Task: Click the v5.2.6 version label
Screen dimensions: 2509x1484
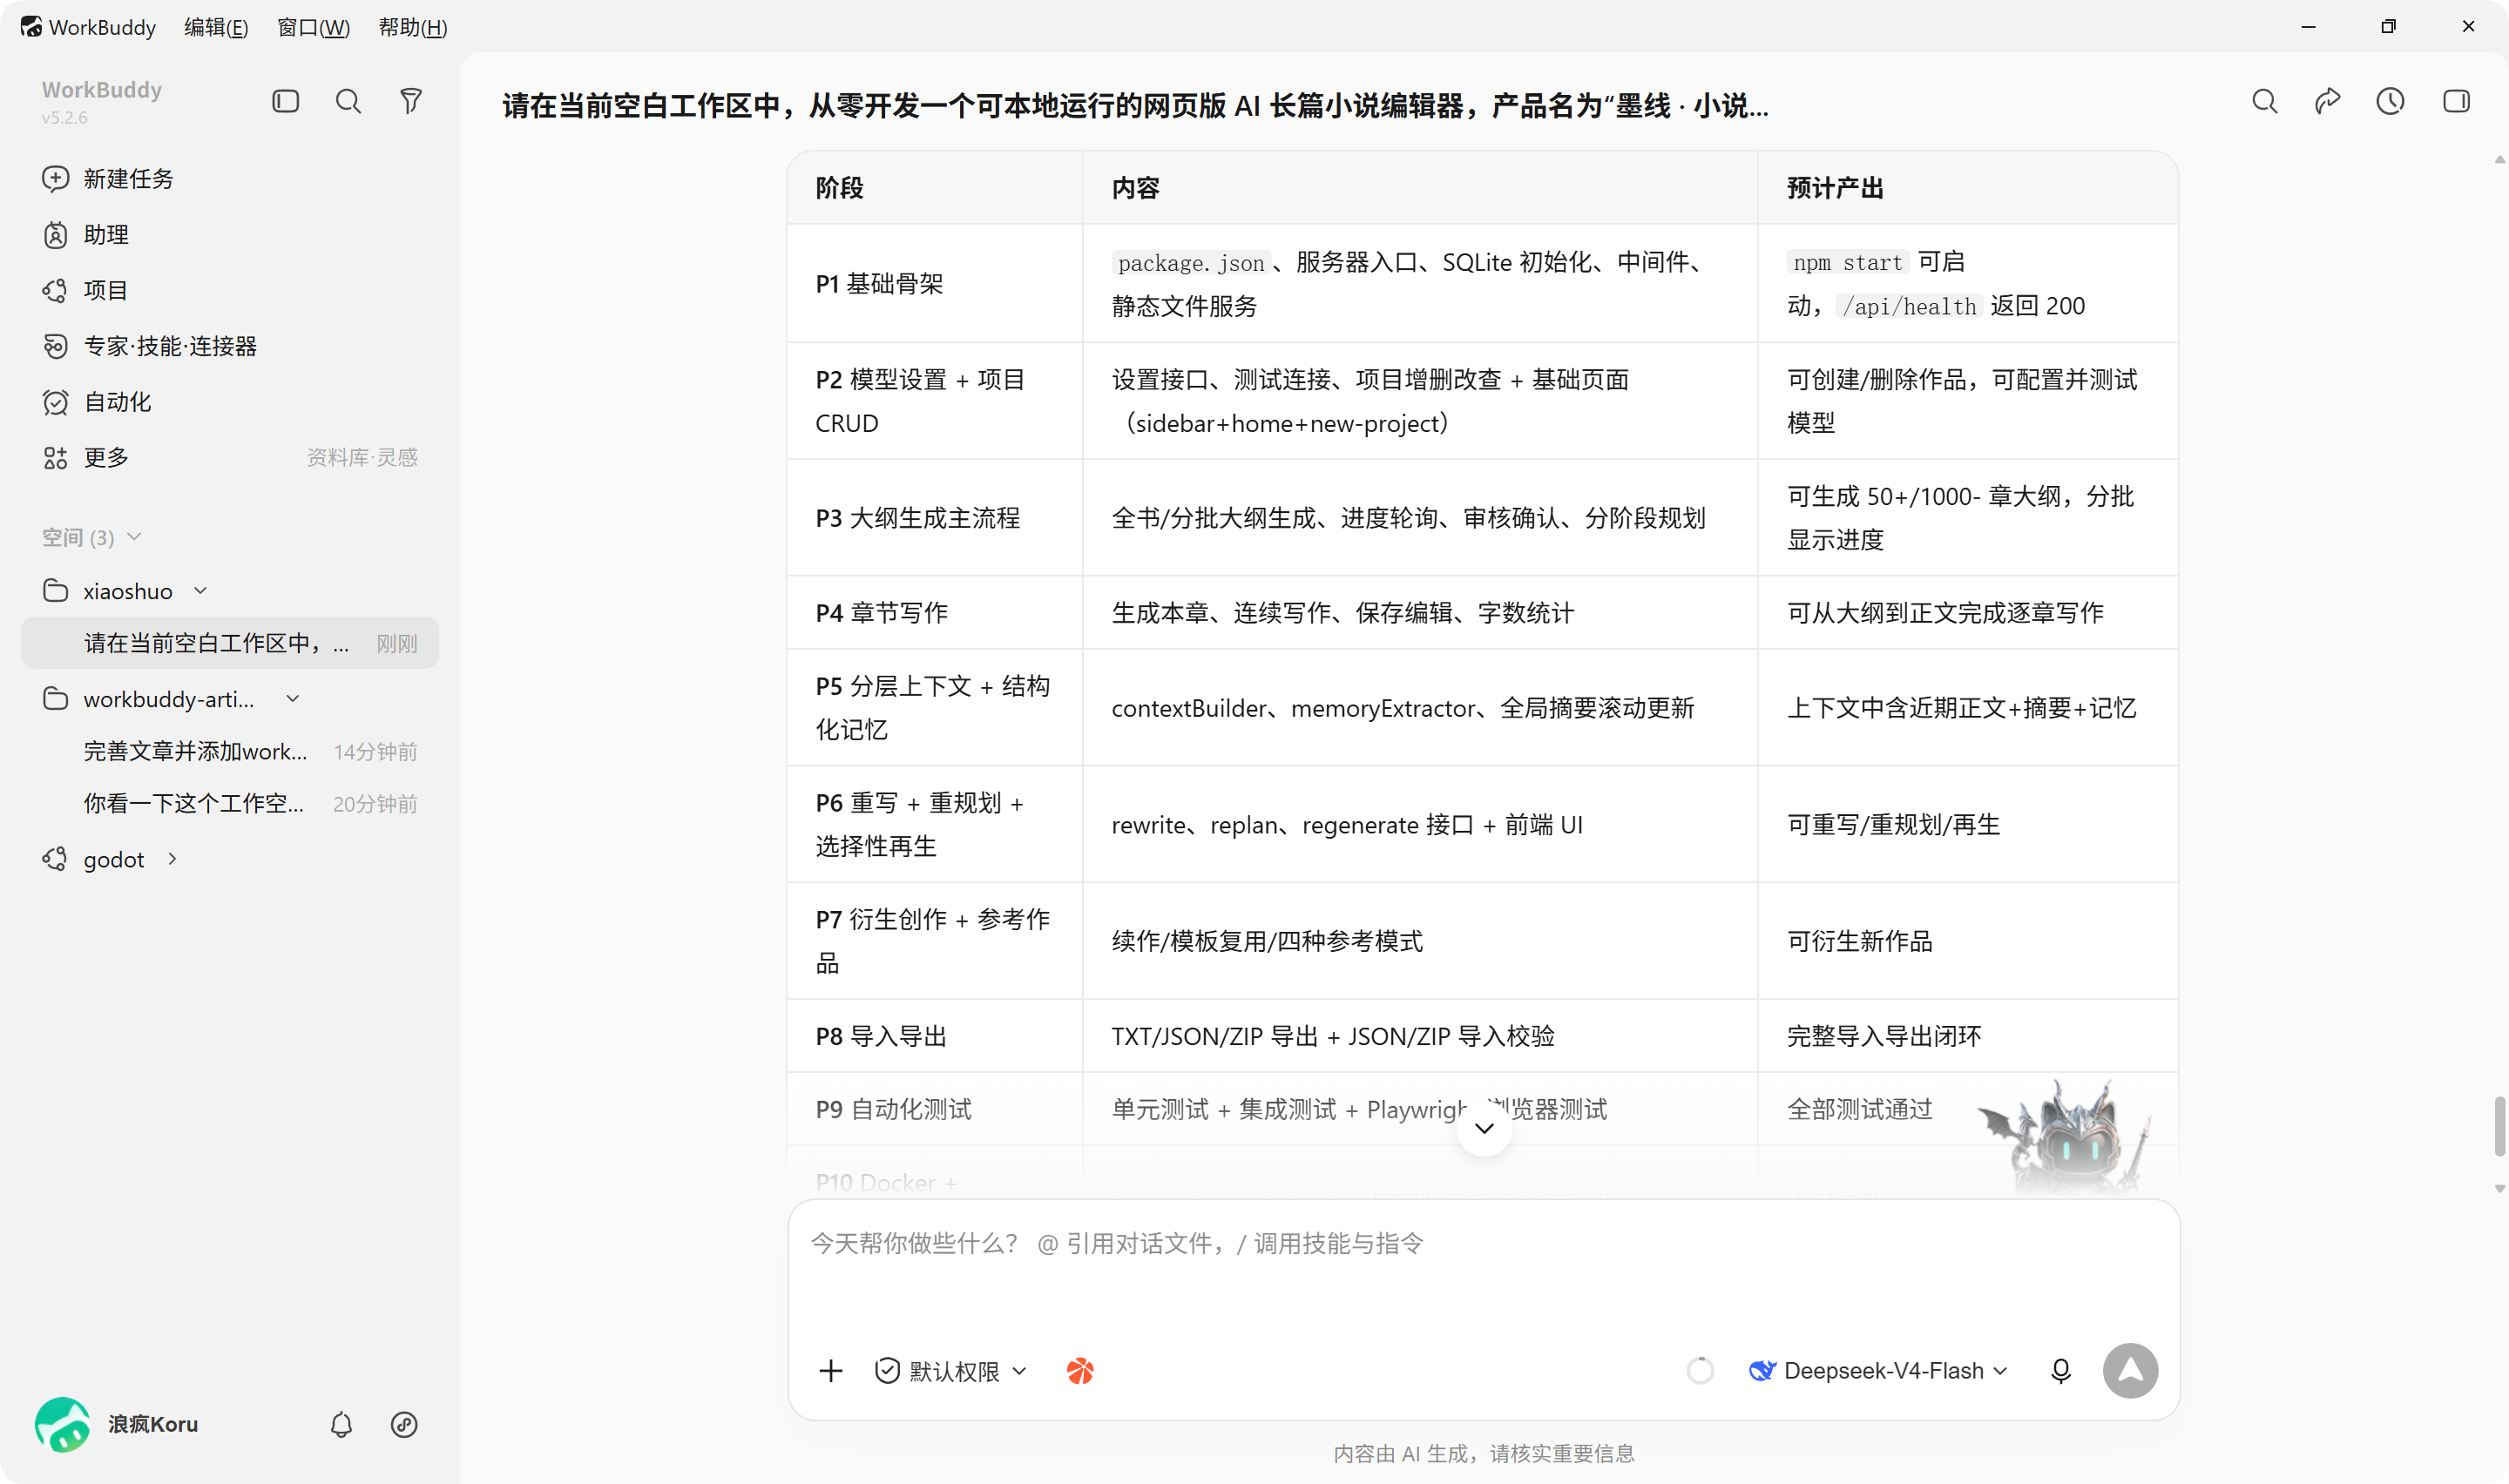Action: [x=64, y=118]
